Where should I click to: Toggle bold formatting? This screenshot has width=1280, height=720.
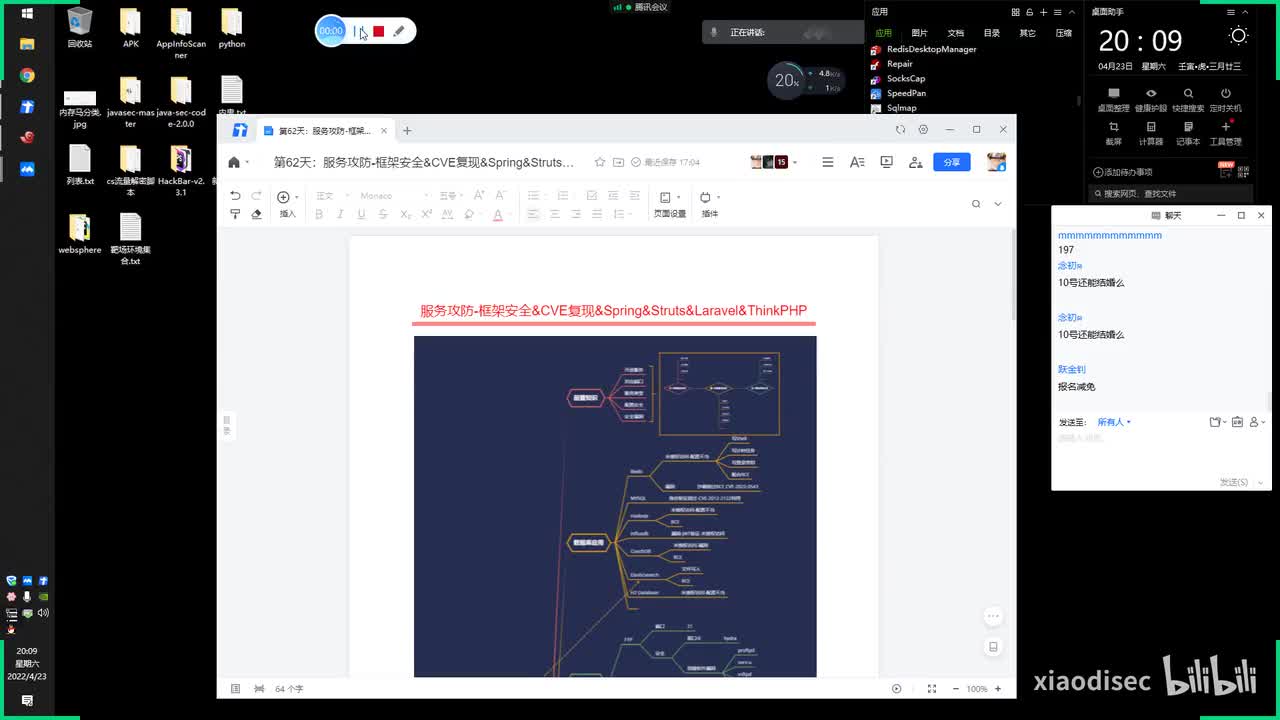[319, 214]
